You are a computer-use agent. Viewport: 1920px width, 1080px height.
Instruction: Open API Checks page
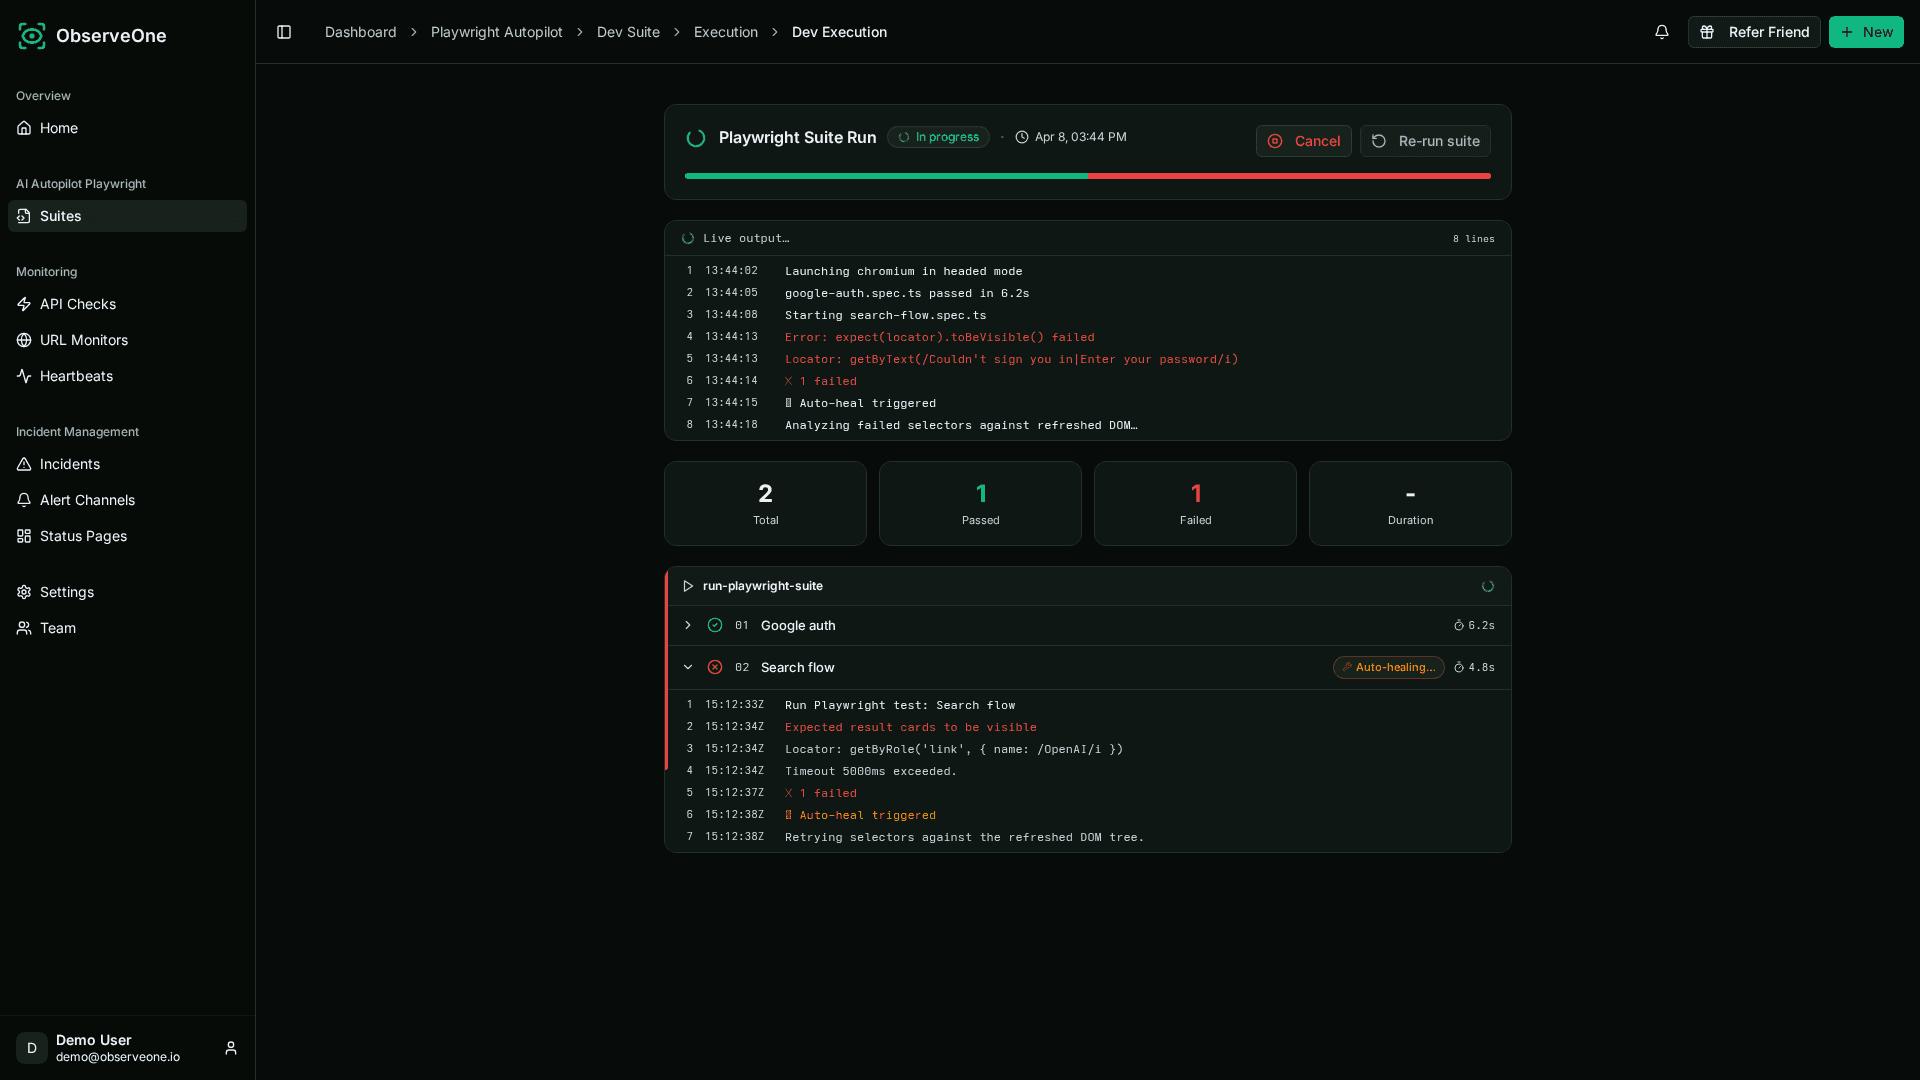127,304
